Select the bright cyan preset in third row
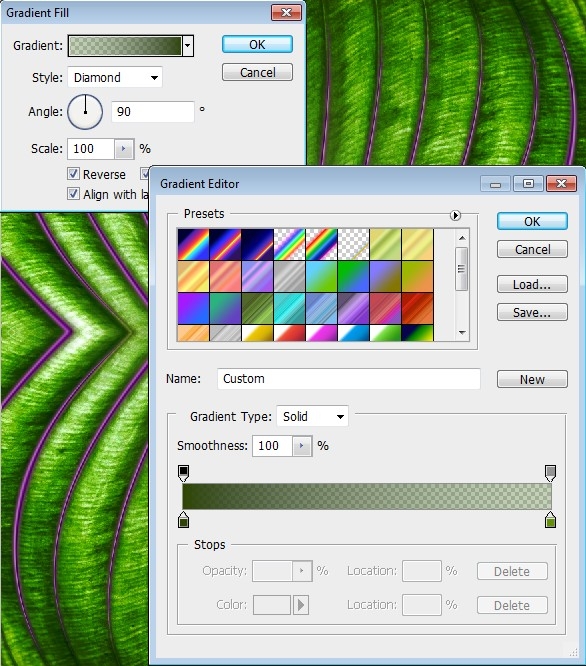Viewport: 586px width, 666px height. point(290,309)
